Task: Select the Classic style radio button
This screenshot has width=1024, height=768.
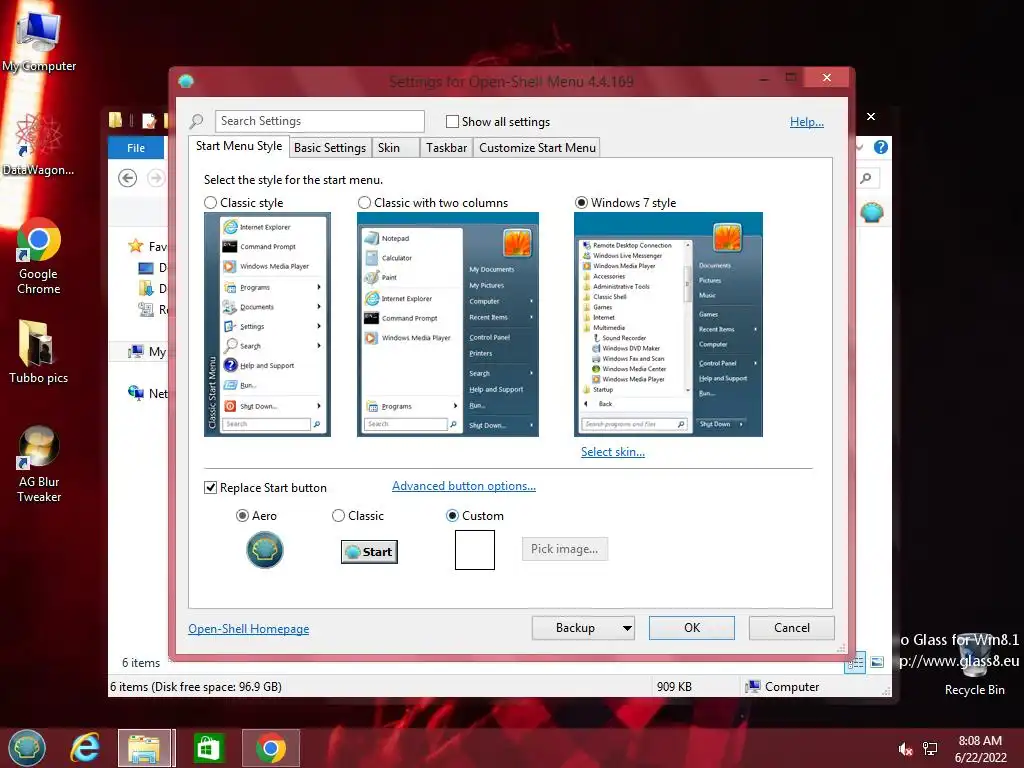Action: click(x=210, y=203)
